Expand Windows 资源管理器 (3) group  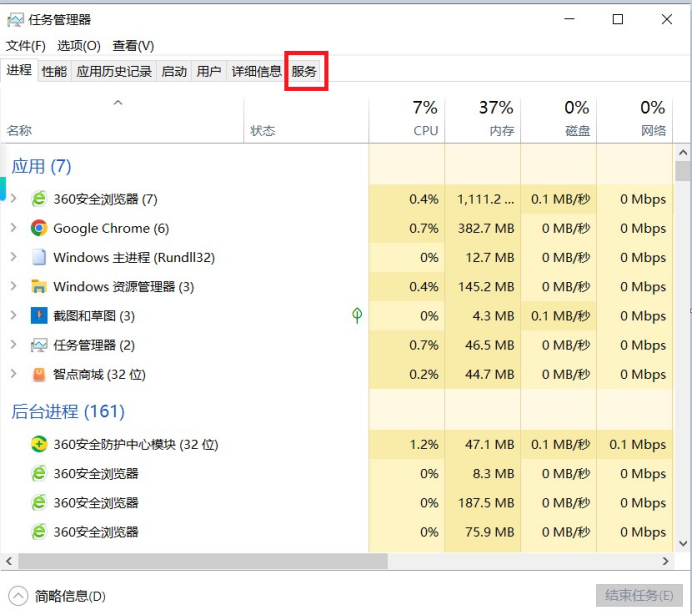pos(14,286)
